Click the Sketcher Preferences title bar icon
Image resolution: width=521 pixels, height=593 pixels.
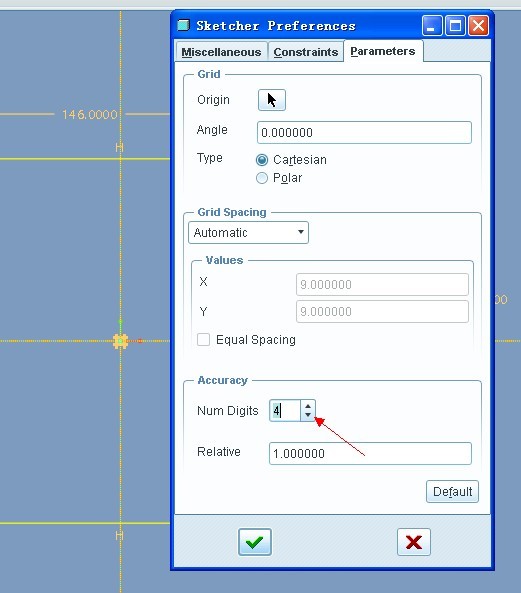(x=183, y=25)
